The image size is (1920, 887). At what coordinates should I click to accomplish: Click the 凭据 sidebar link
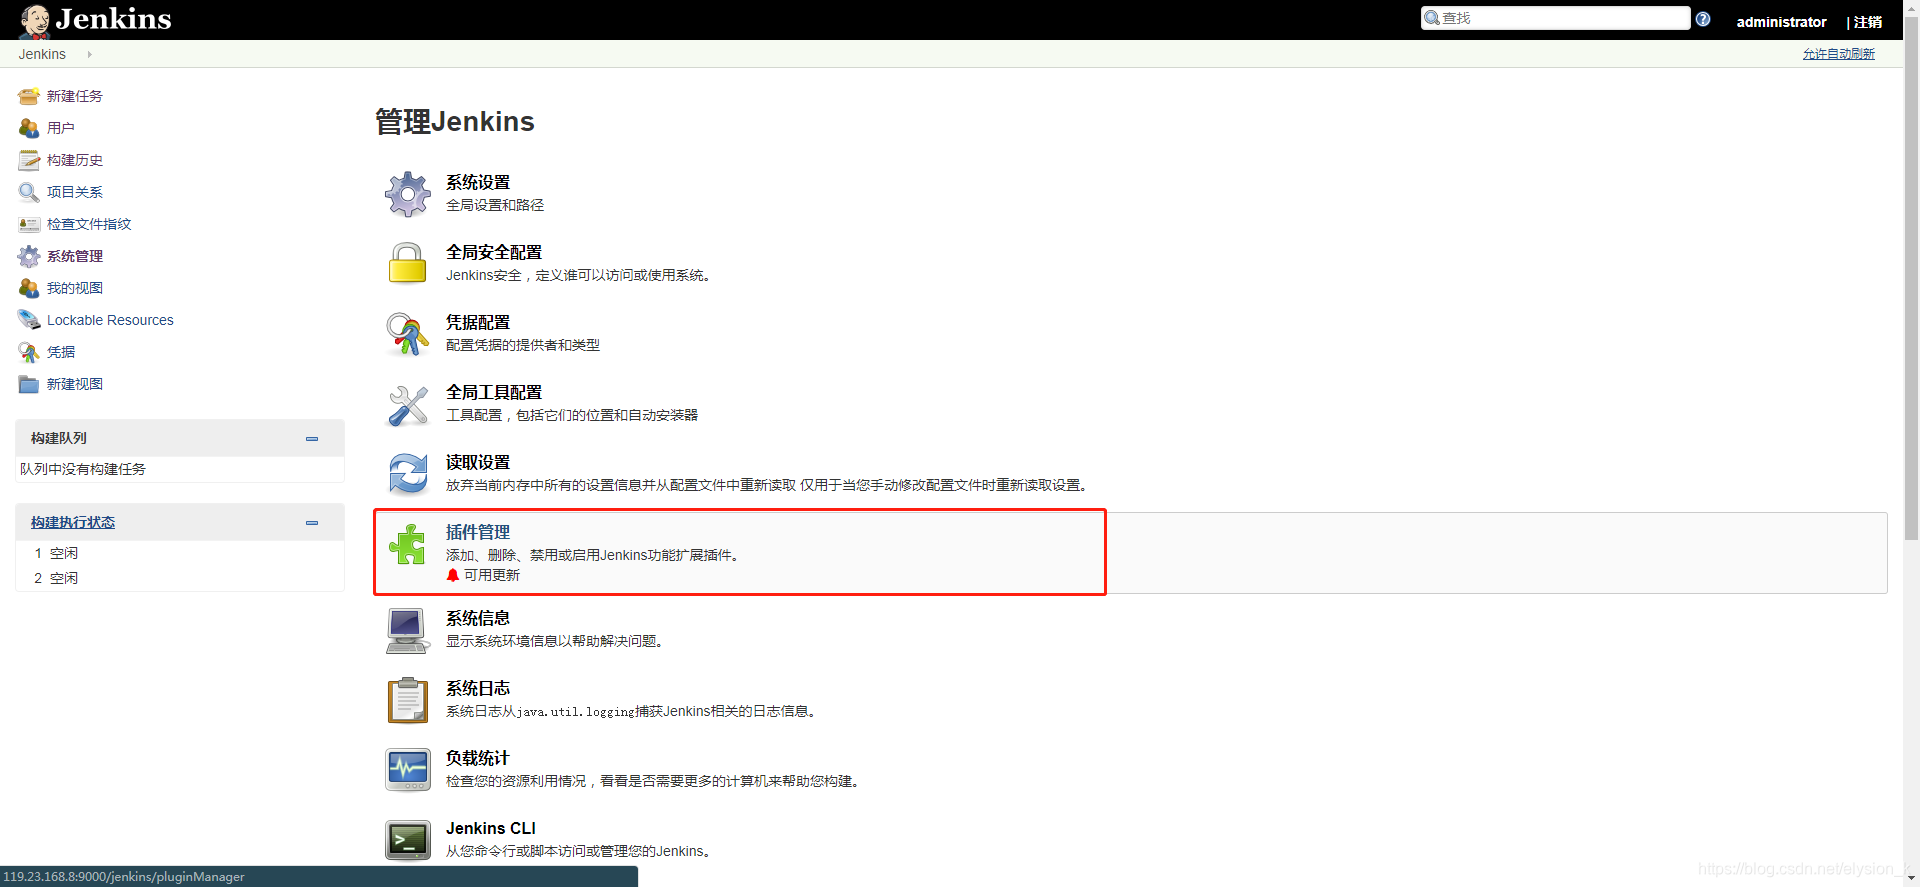[61, 352]
